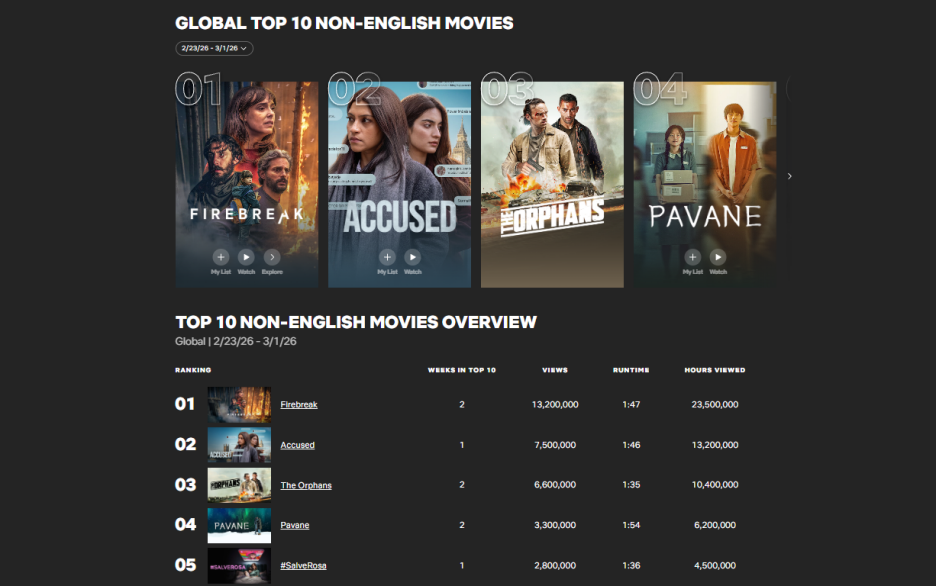Viewport: 936px width, 586px height.
Task: Click the Global Top 10 Non-English Movies heading
Action: tap(344, 23)
